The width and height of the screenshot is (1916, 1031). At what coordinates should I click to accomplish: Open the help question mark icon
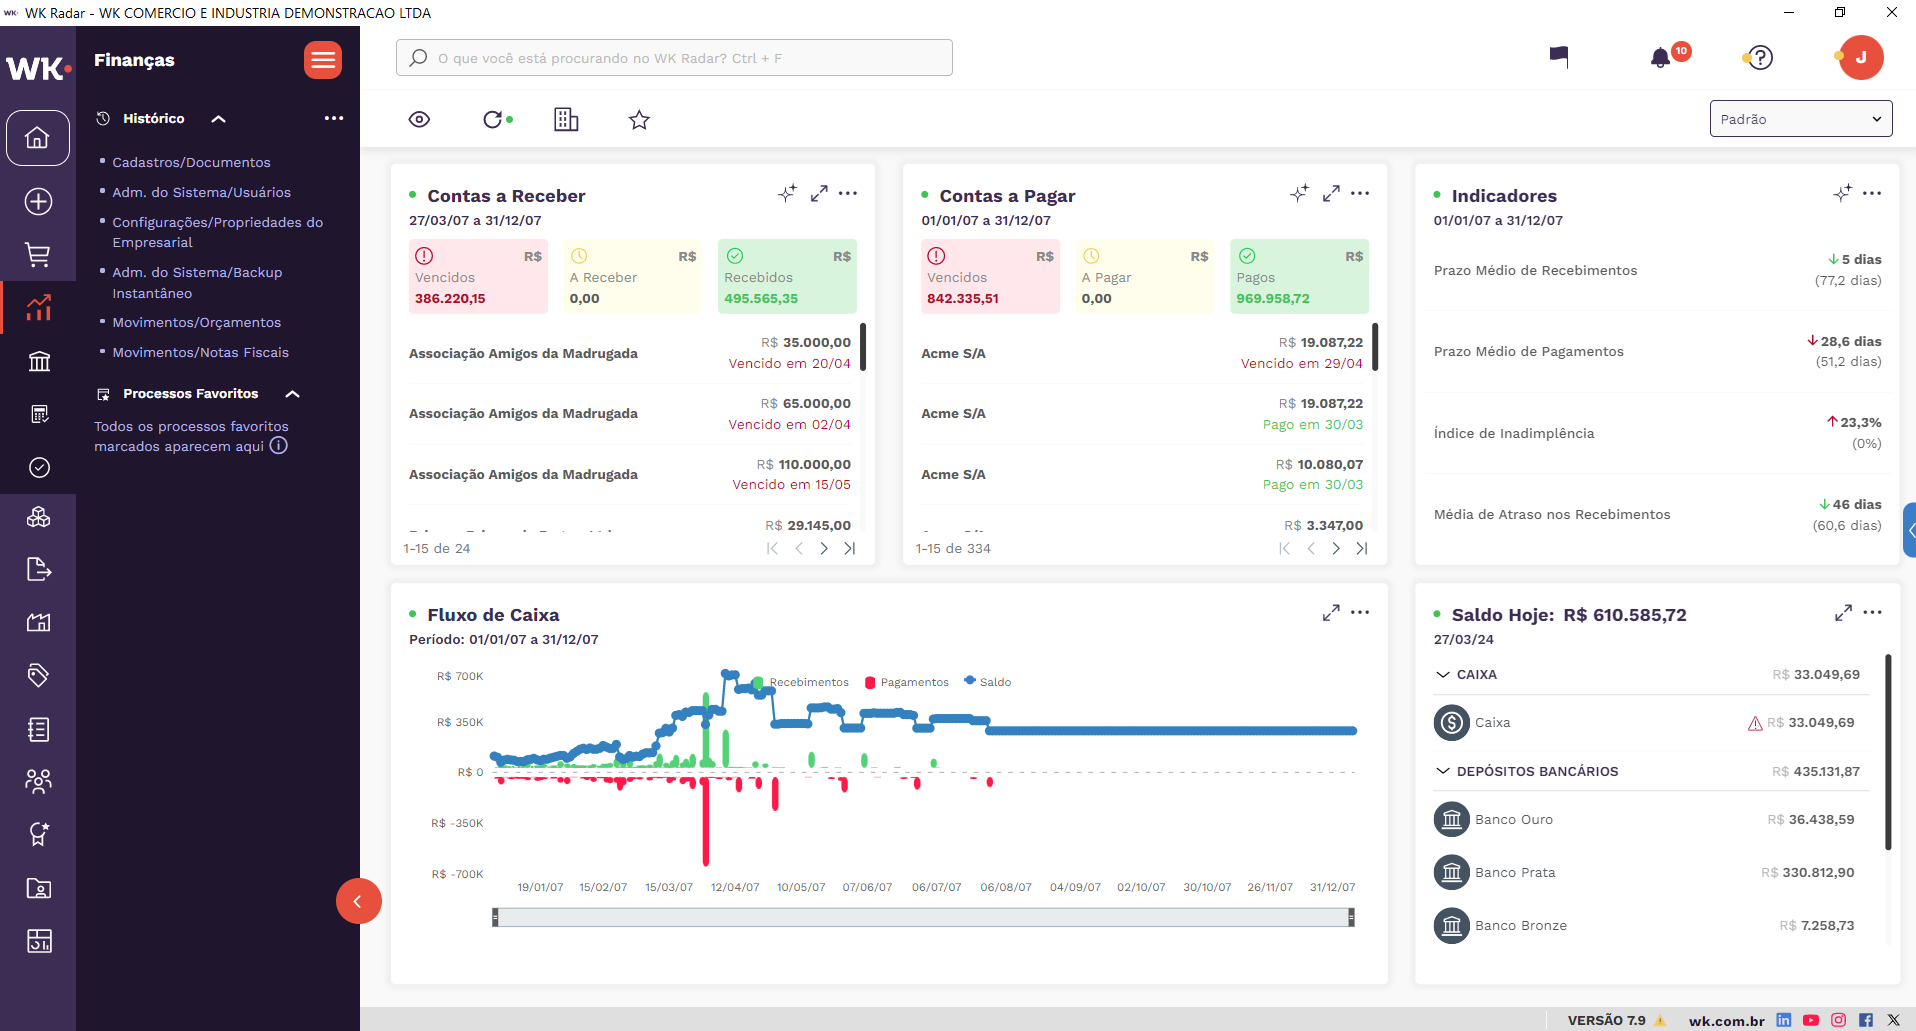pos(1760,58)
